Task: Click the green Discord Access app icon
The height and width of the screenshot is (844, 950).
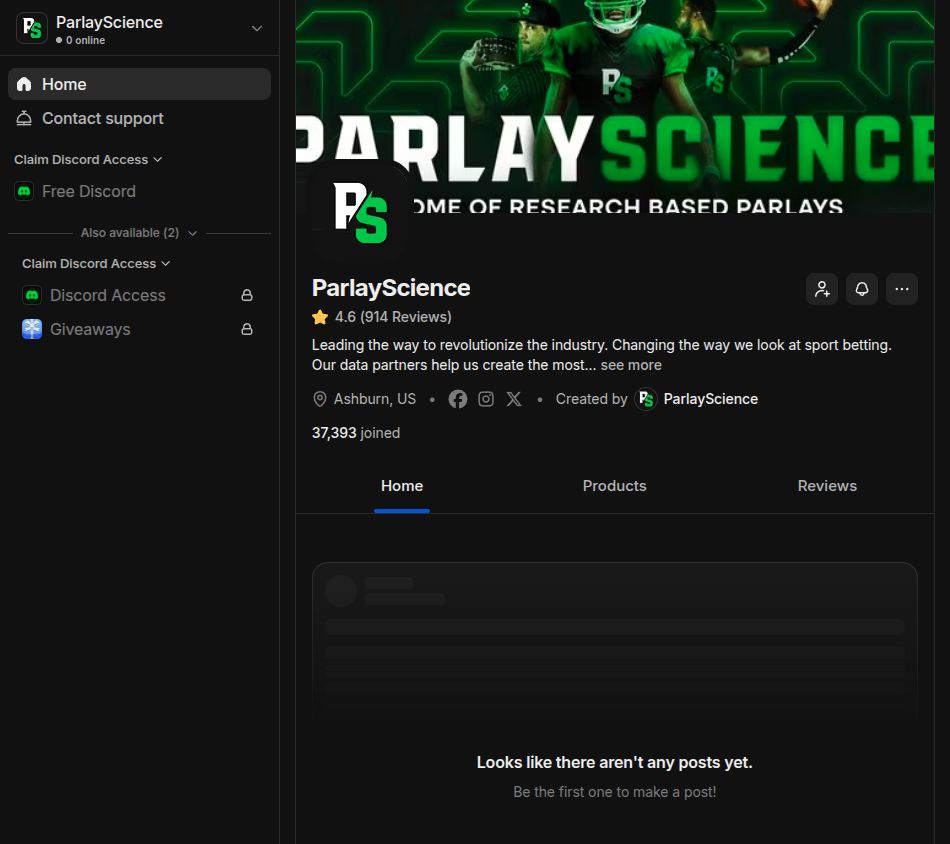Action: coord(32,295)
